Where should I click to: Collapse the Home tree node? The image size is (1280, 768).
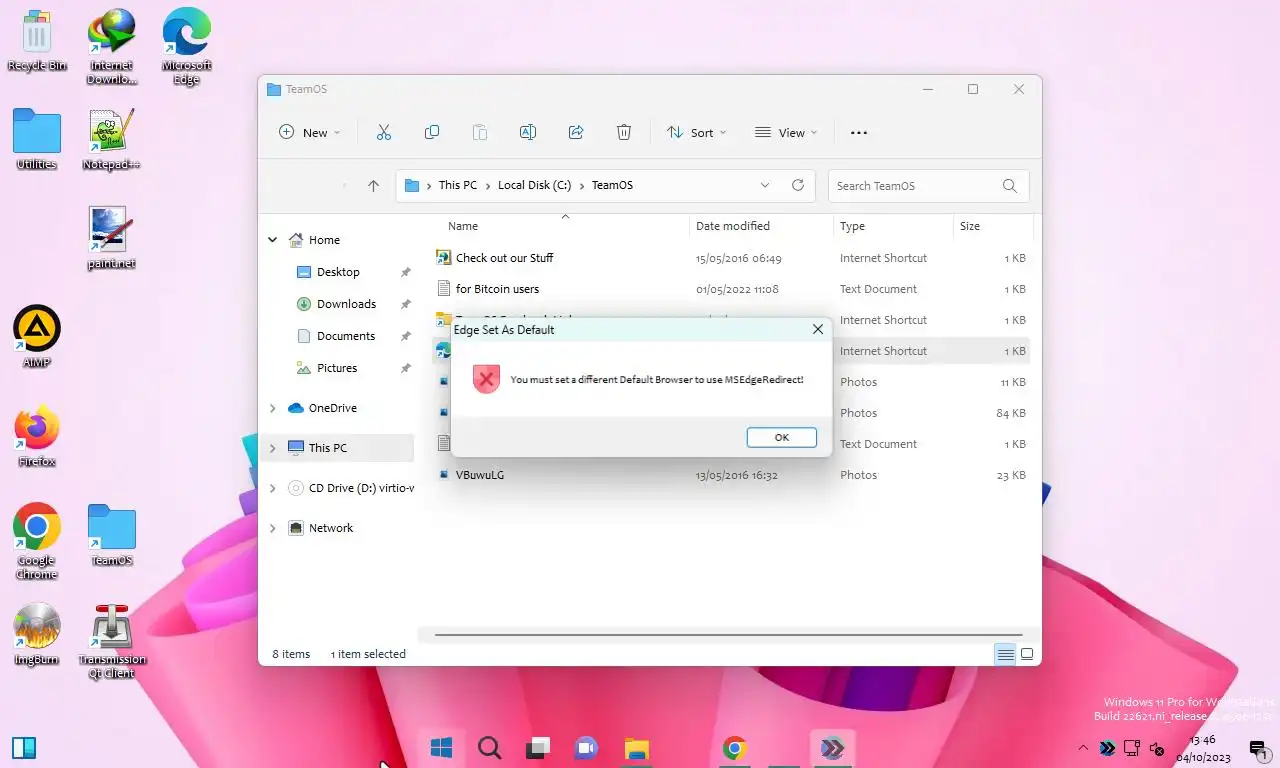click(273, 240)
